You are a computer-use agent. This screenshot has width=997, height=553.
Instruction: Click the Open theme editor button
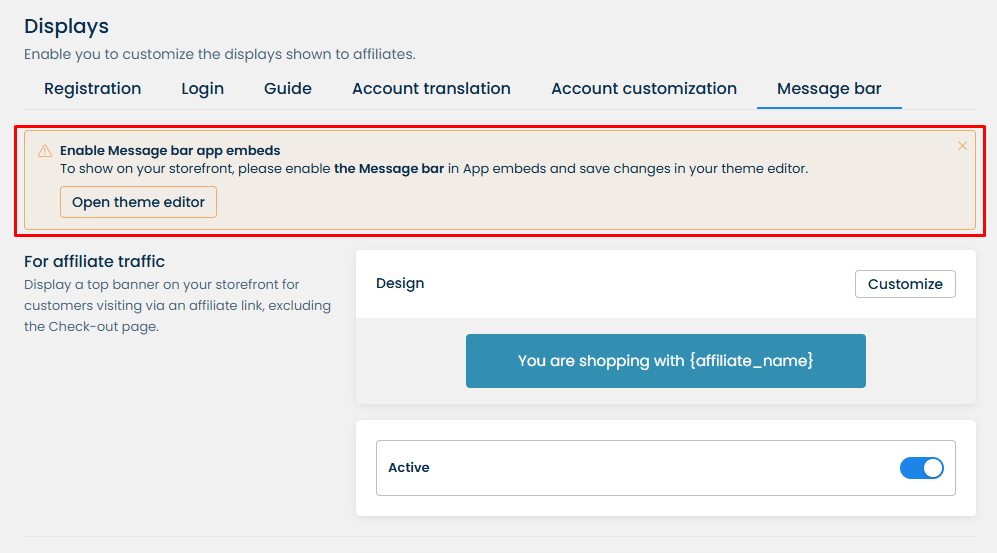(x=138, y=202)
